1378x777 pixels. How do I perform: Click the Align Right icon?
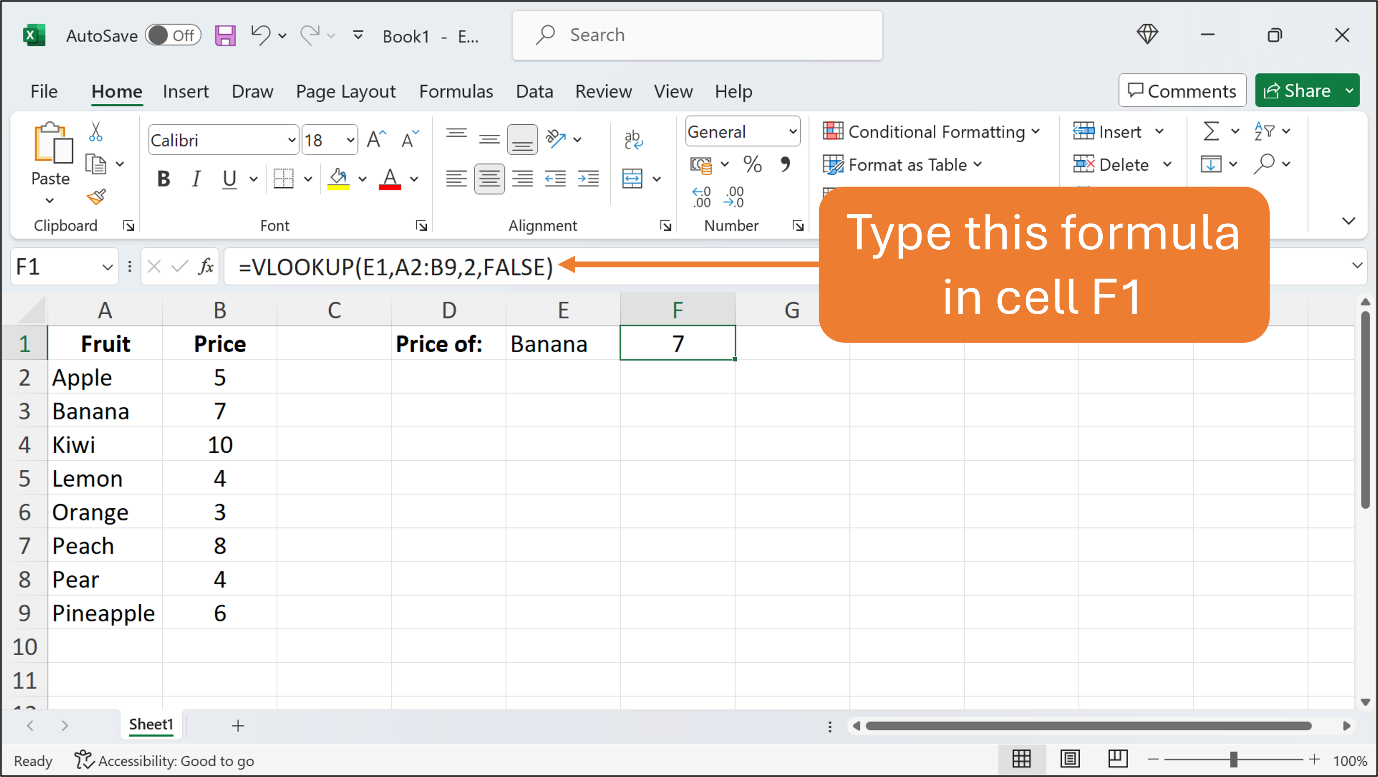(522, 179)
